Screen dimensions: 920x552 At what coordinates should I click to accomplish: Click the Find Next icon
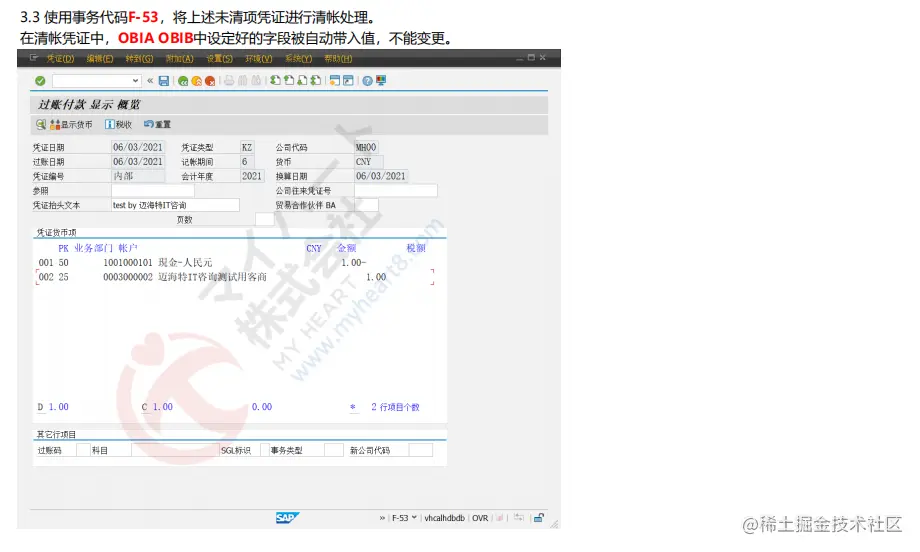(x=256, y=81)
